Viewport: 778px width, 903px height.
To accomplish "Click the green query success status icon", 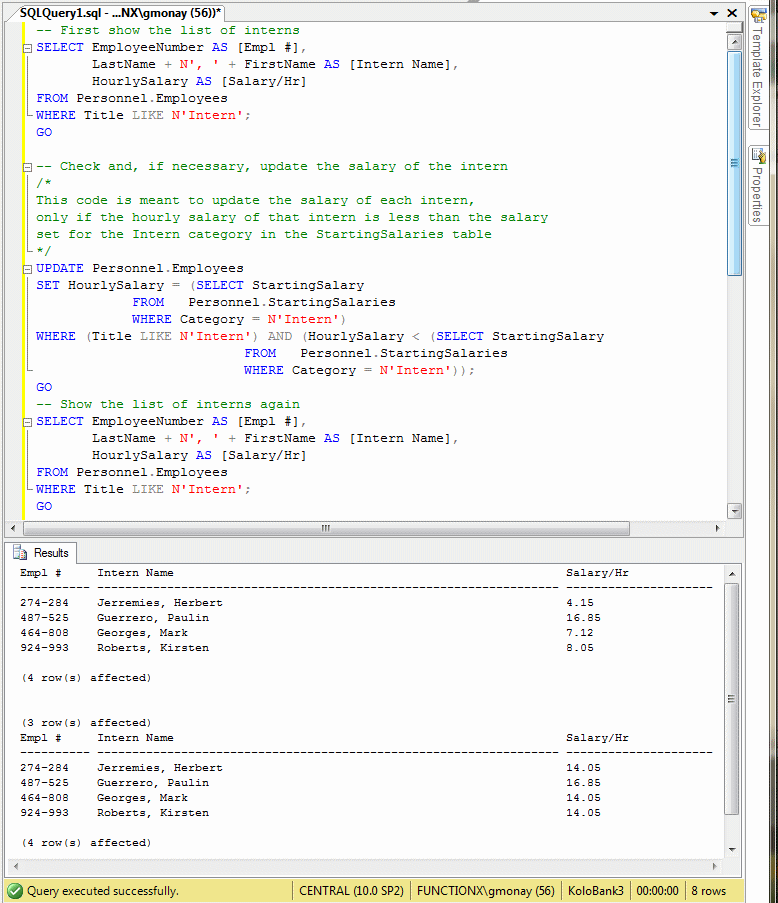I will pos(15,891).
